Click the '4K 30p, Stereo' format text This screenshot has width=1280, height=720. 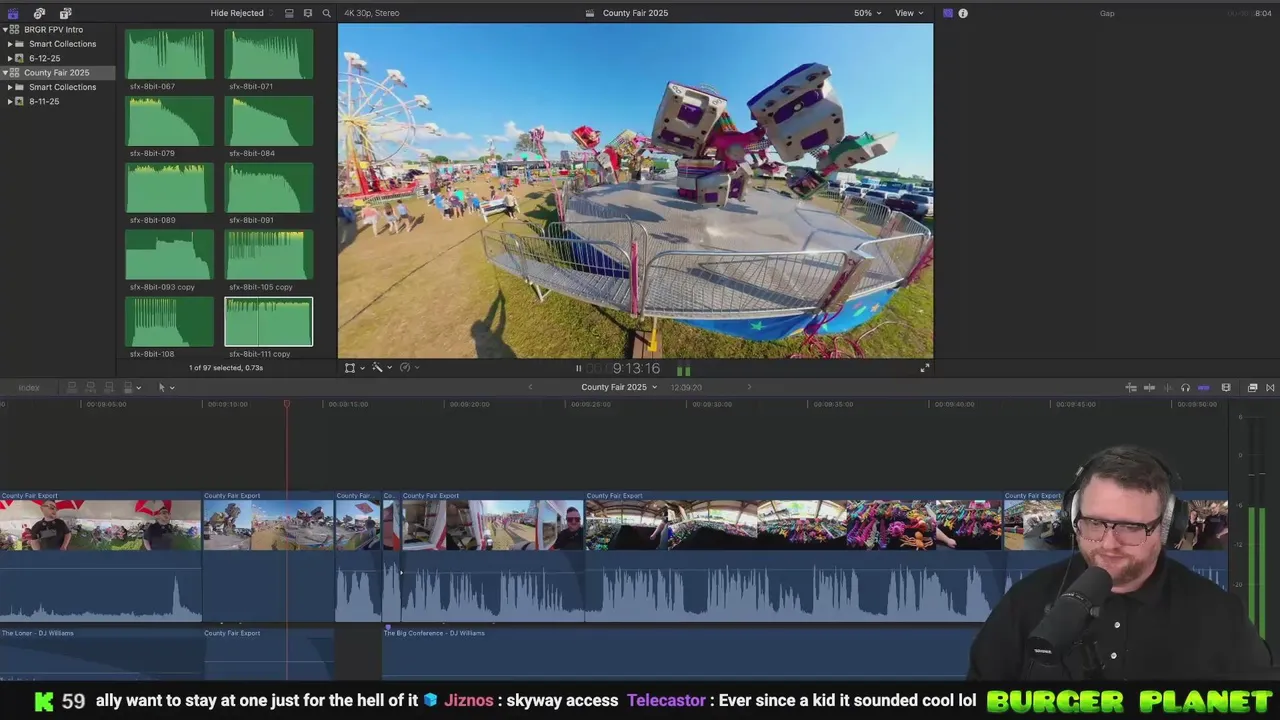point(372,13)
